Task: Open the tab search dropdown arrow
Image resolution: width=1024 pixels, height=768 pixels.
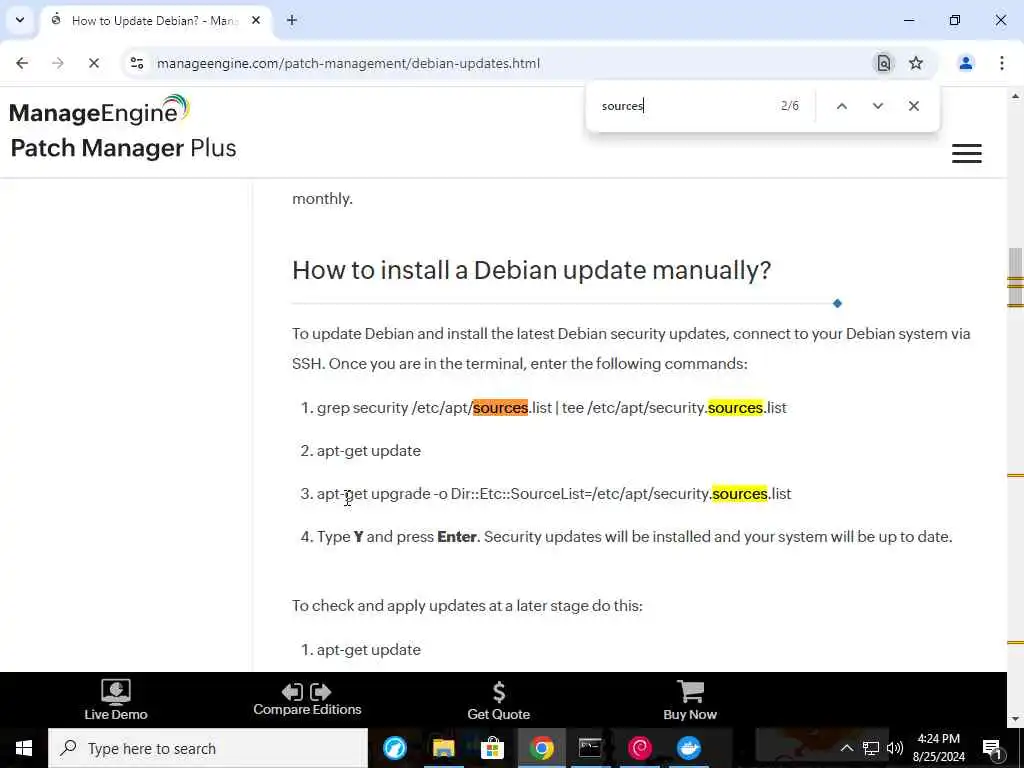Action: point(20,20)
